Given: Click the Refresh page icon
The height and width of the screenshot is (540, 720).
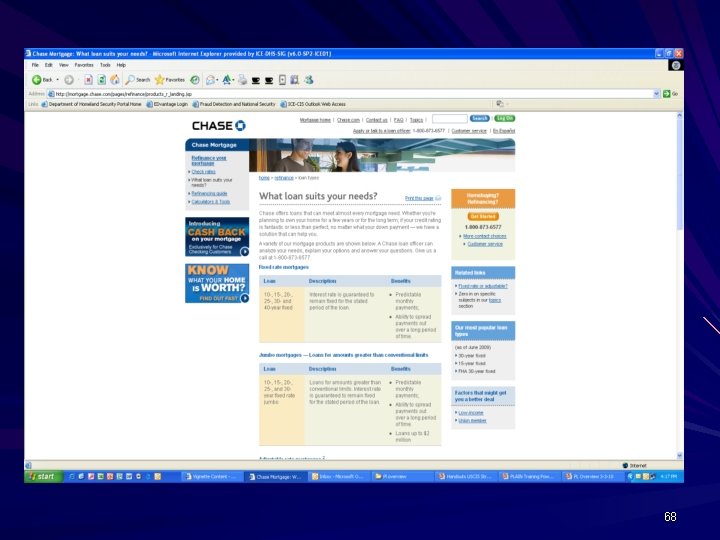Looking at the screenshot, I should (x=101, y=80).
